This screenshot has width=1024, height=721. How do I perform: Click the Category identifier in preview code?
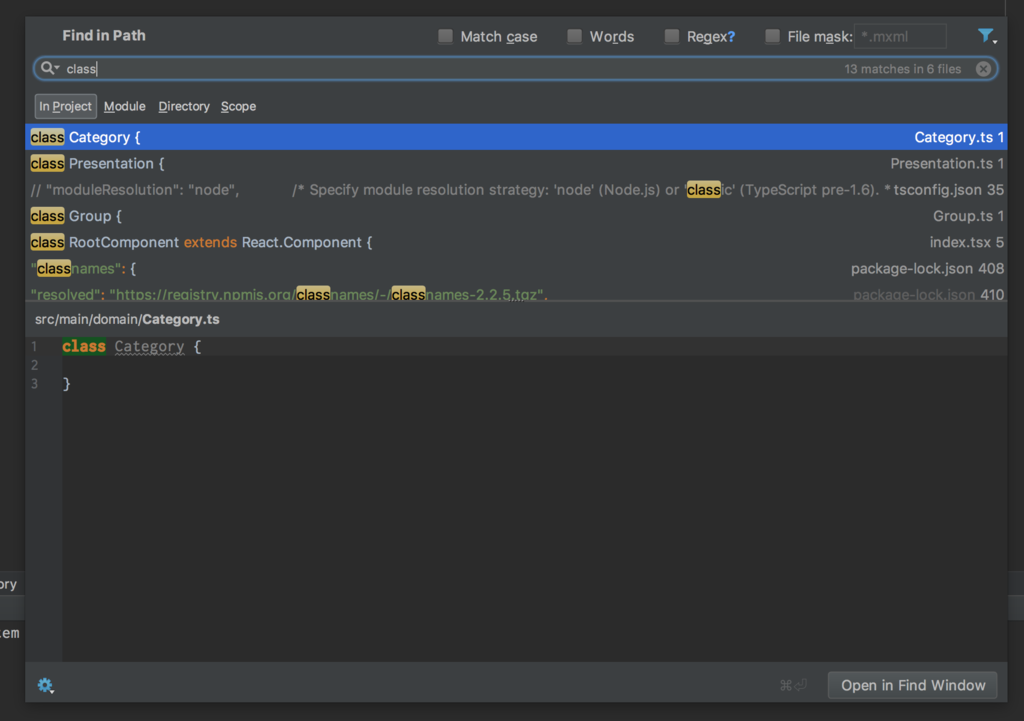point(150,346)
